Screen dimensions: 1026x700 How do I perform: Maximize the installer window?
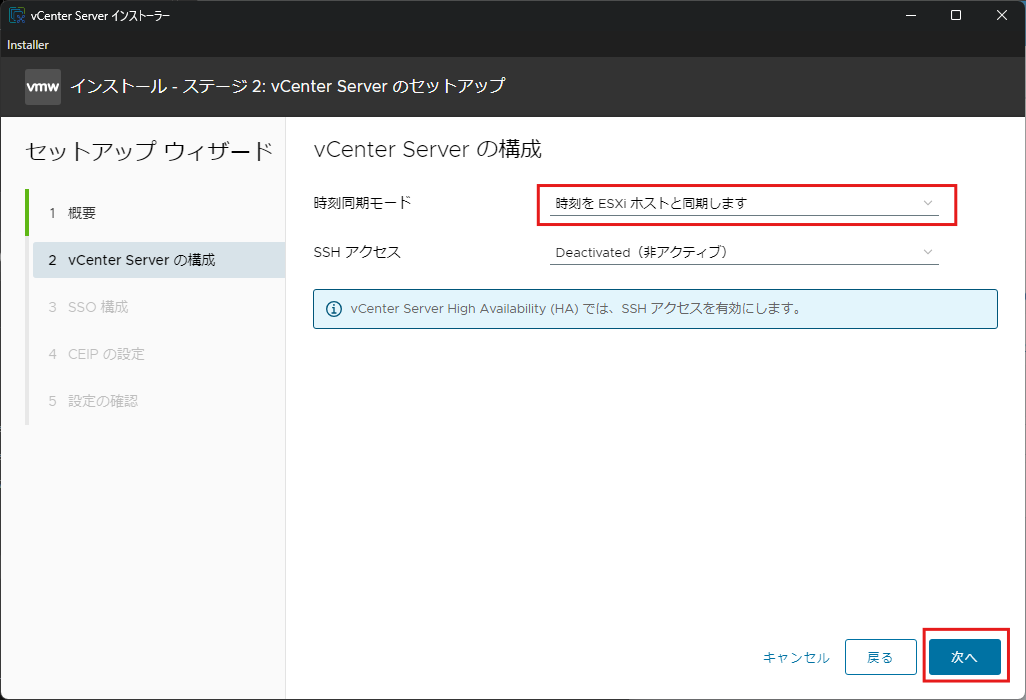pyautogui.click(x=956, y=15)
